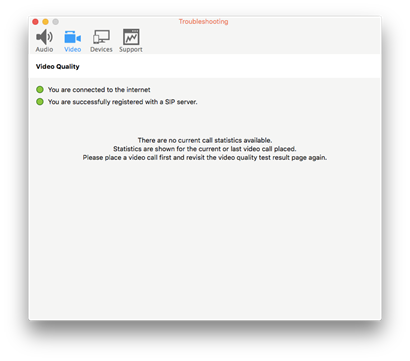Click the gray disabled zoom window button
410x361 pixels.
click(x=55, y=22)
